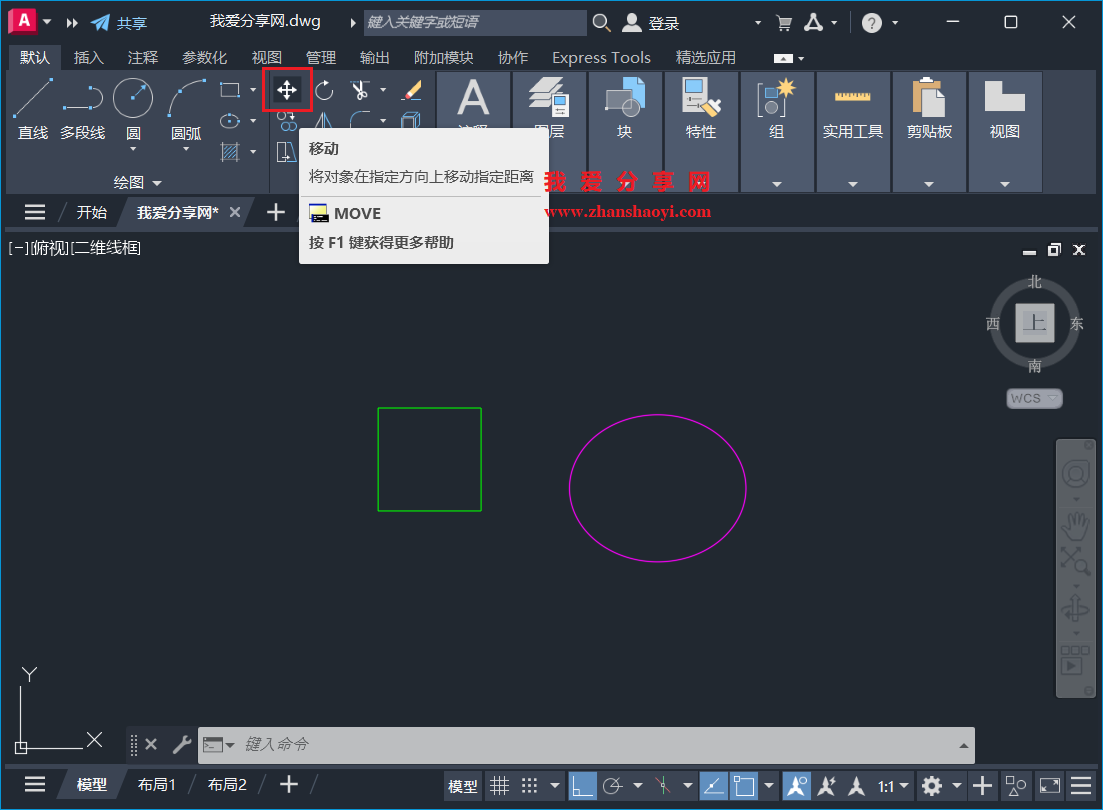Click [二维线框] visual style control
This screenshot has width=1103, height=810.
pos(106,248)
